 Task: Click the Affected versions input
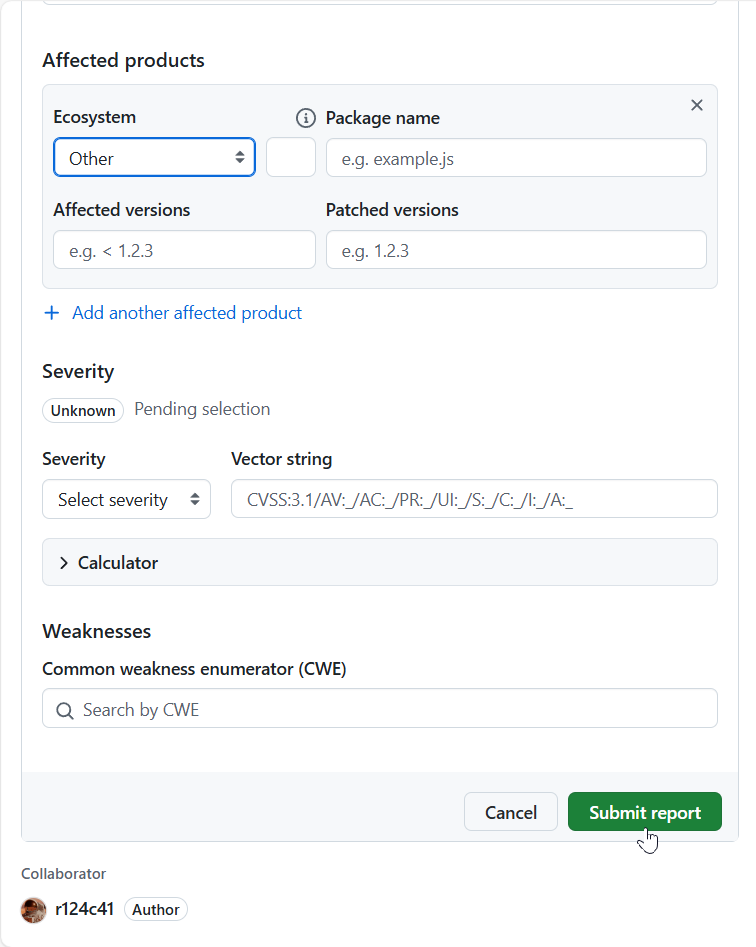(184, 251)
